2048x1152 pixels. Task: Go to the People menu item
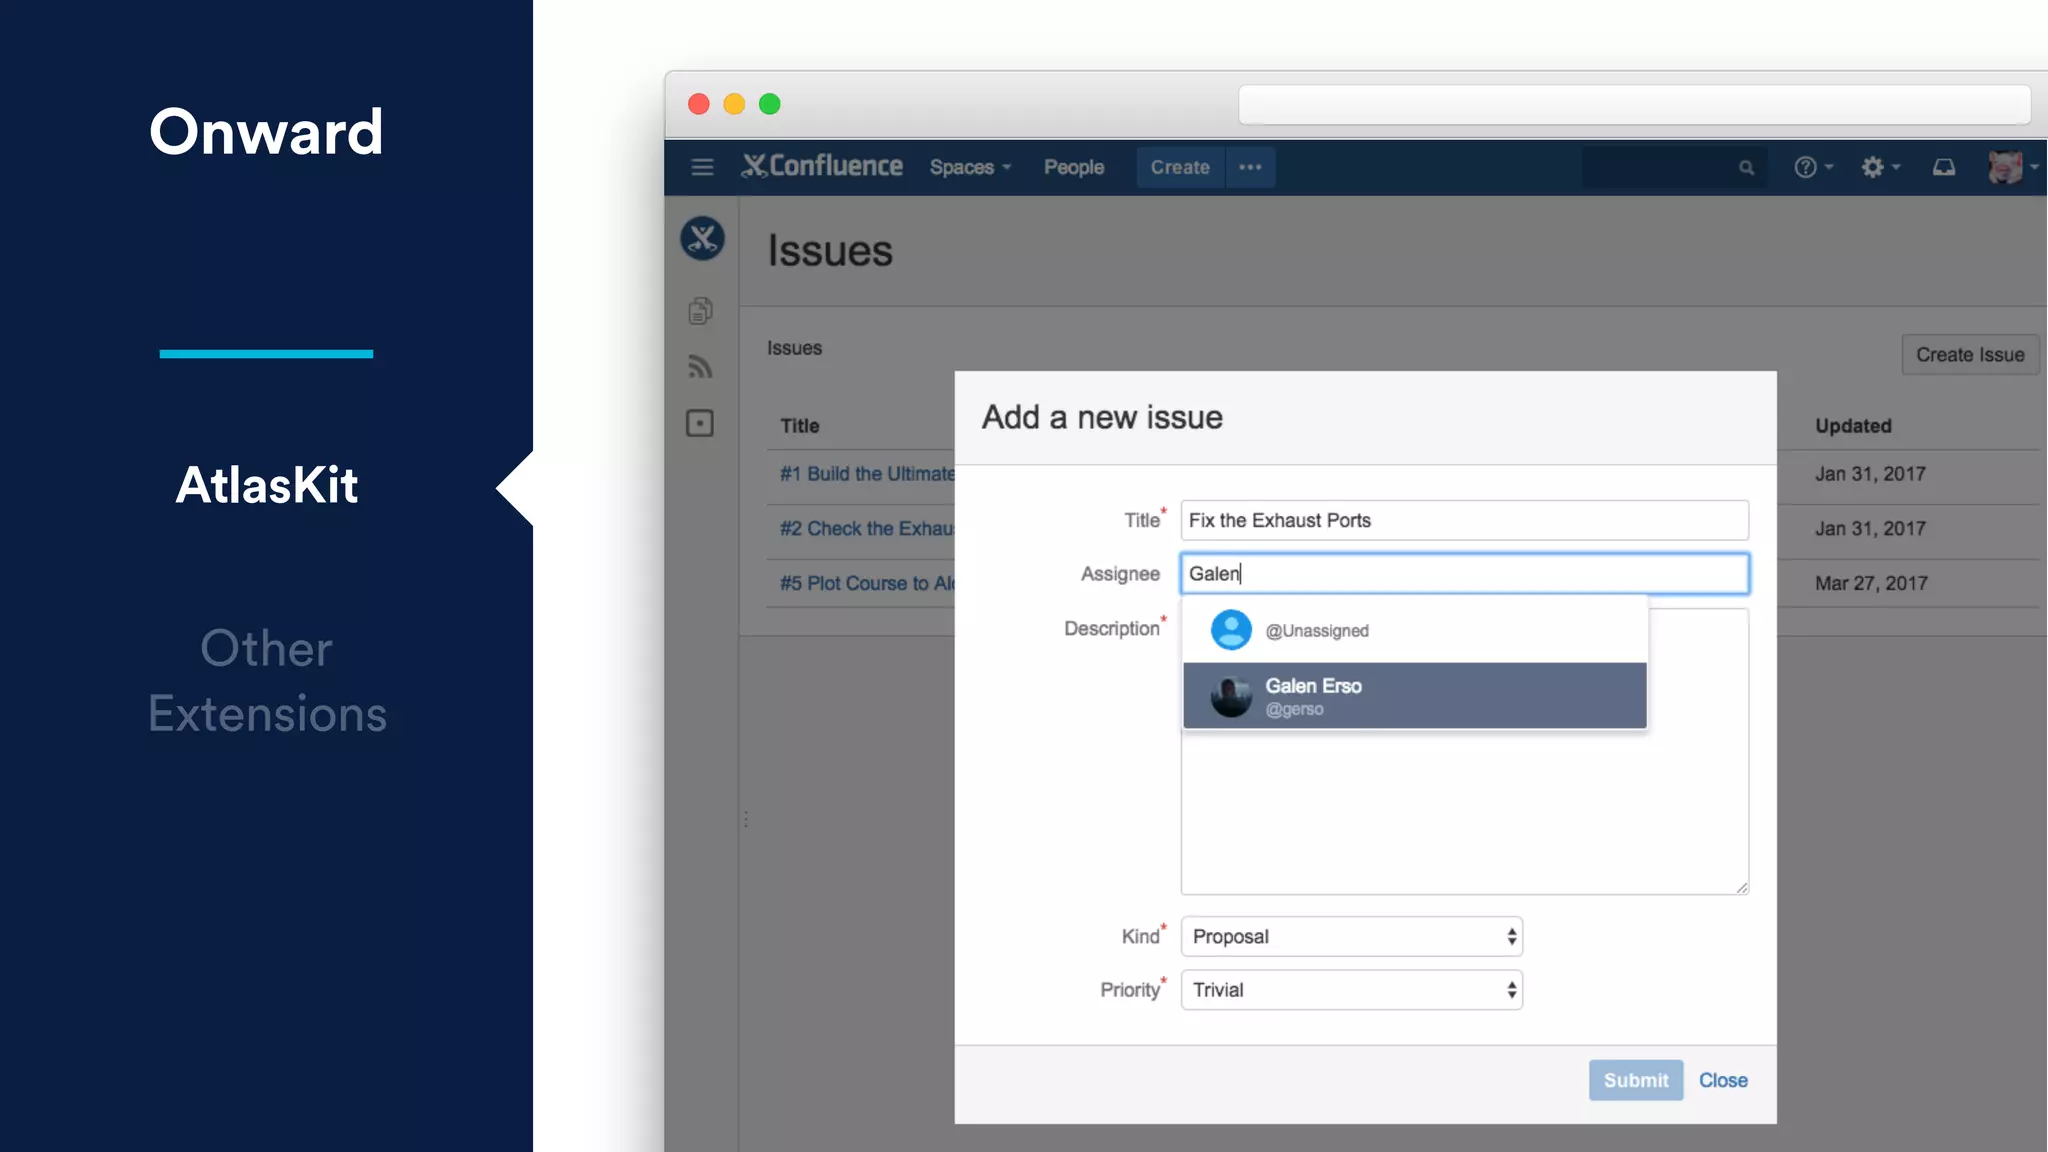1074,167
